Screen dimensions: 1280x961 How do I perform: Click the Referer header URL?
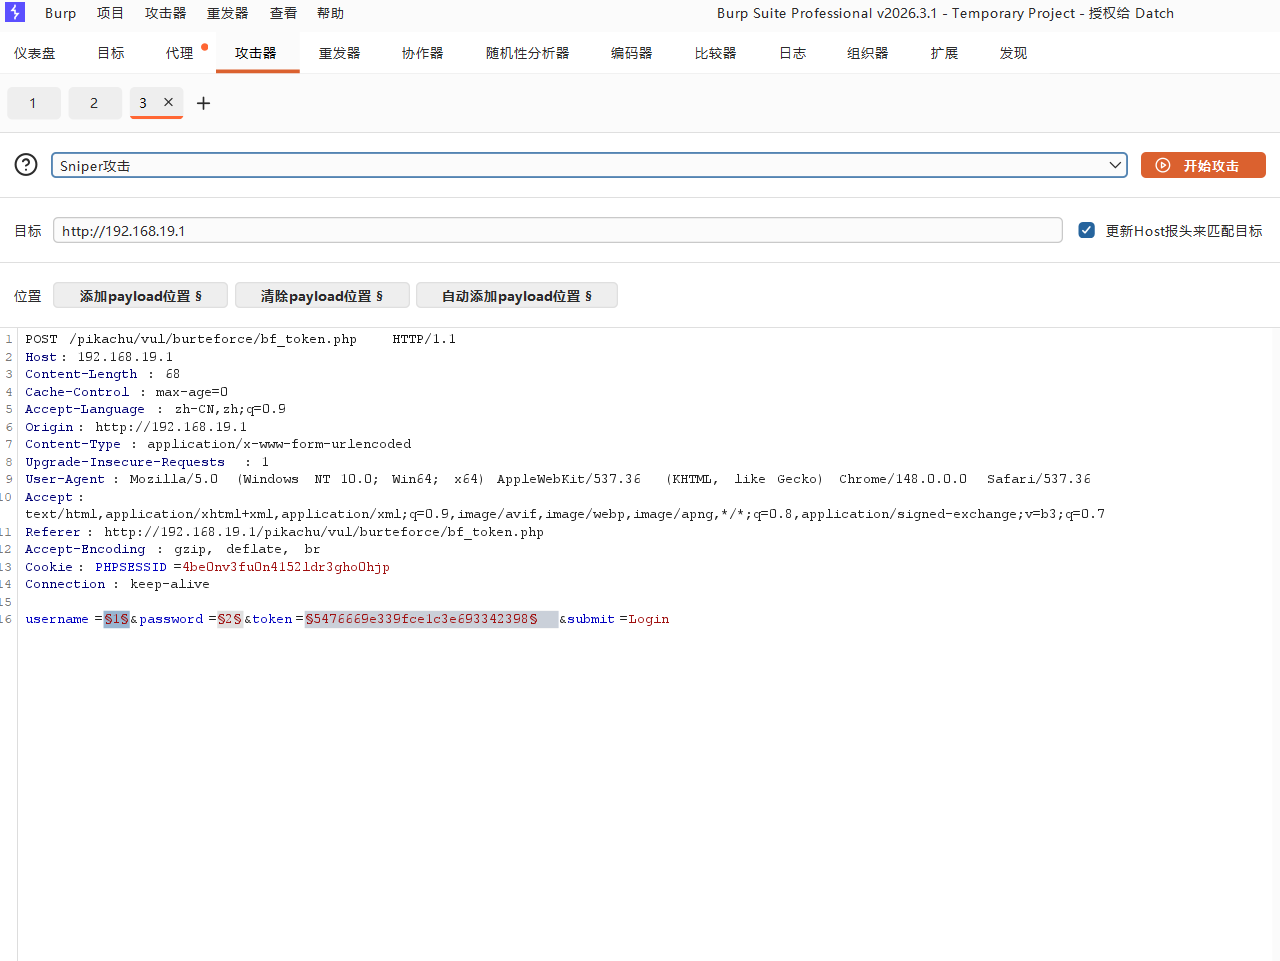click(324, 532)
